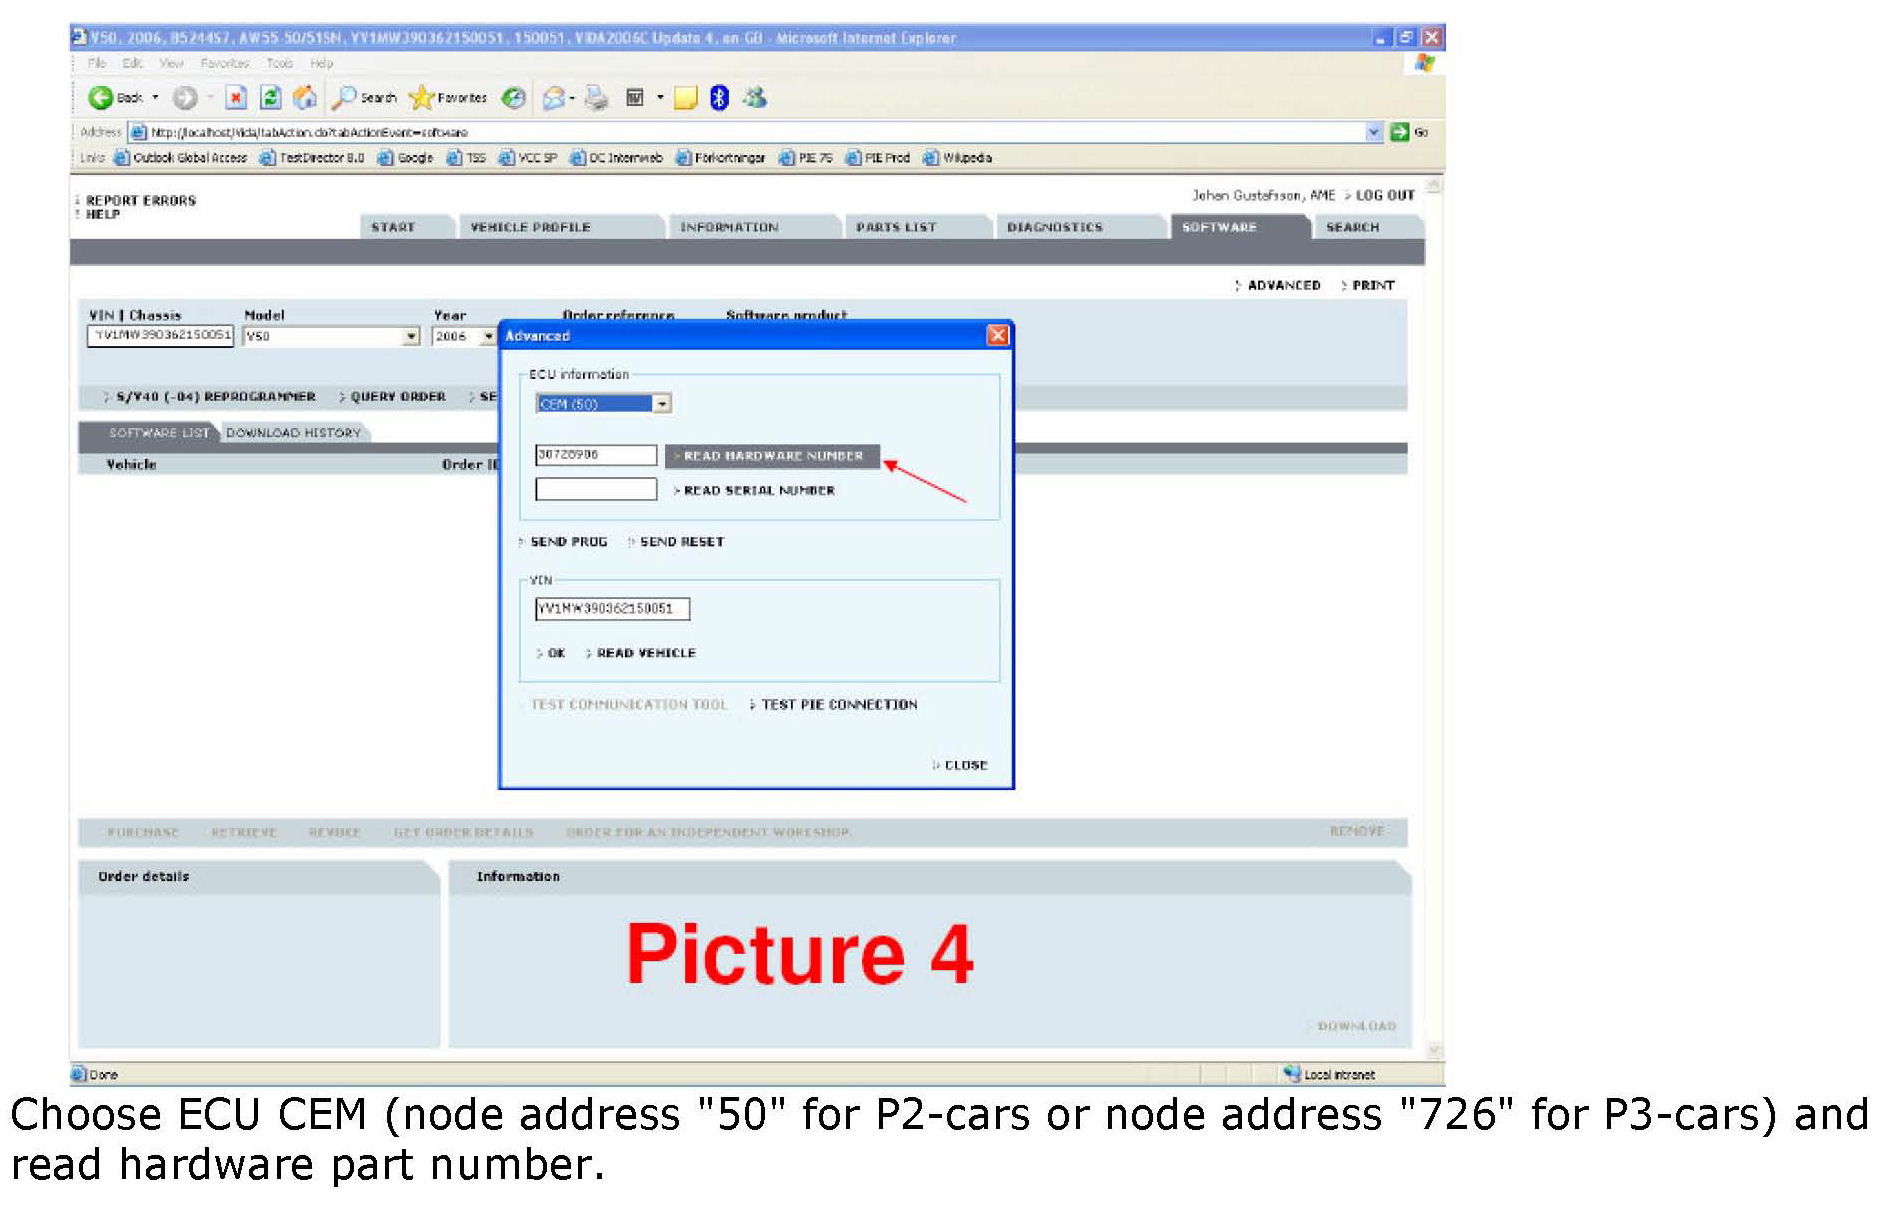This screenshot has width=1887, height=1221.
Task: Click the History clock icon
Action: click(513, 97)
